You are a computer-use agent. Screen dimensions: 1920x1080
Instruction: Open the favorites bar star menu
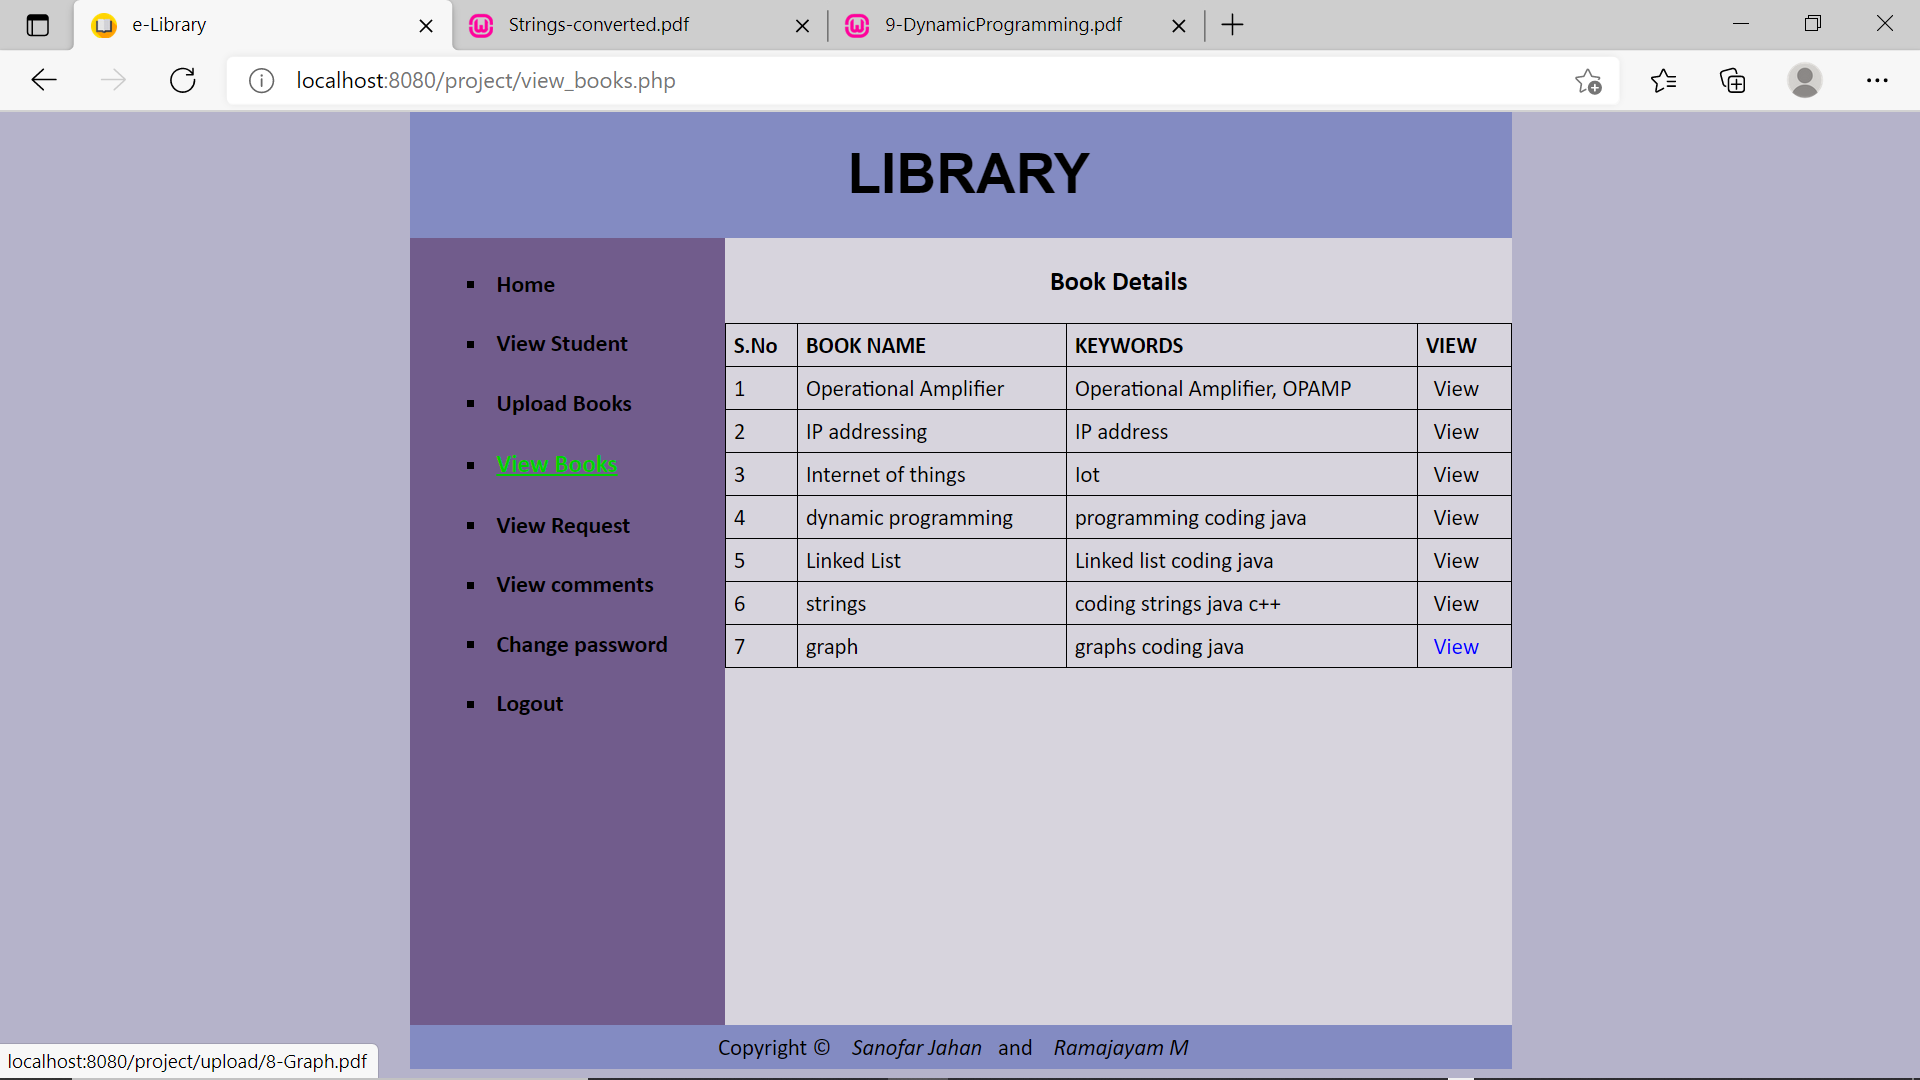coord(1664,80)
